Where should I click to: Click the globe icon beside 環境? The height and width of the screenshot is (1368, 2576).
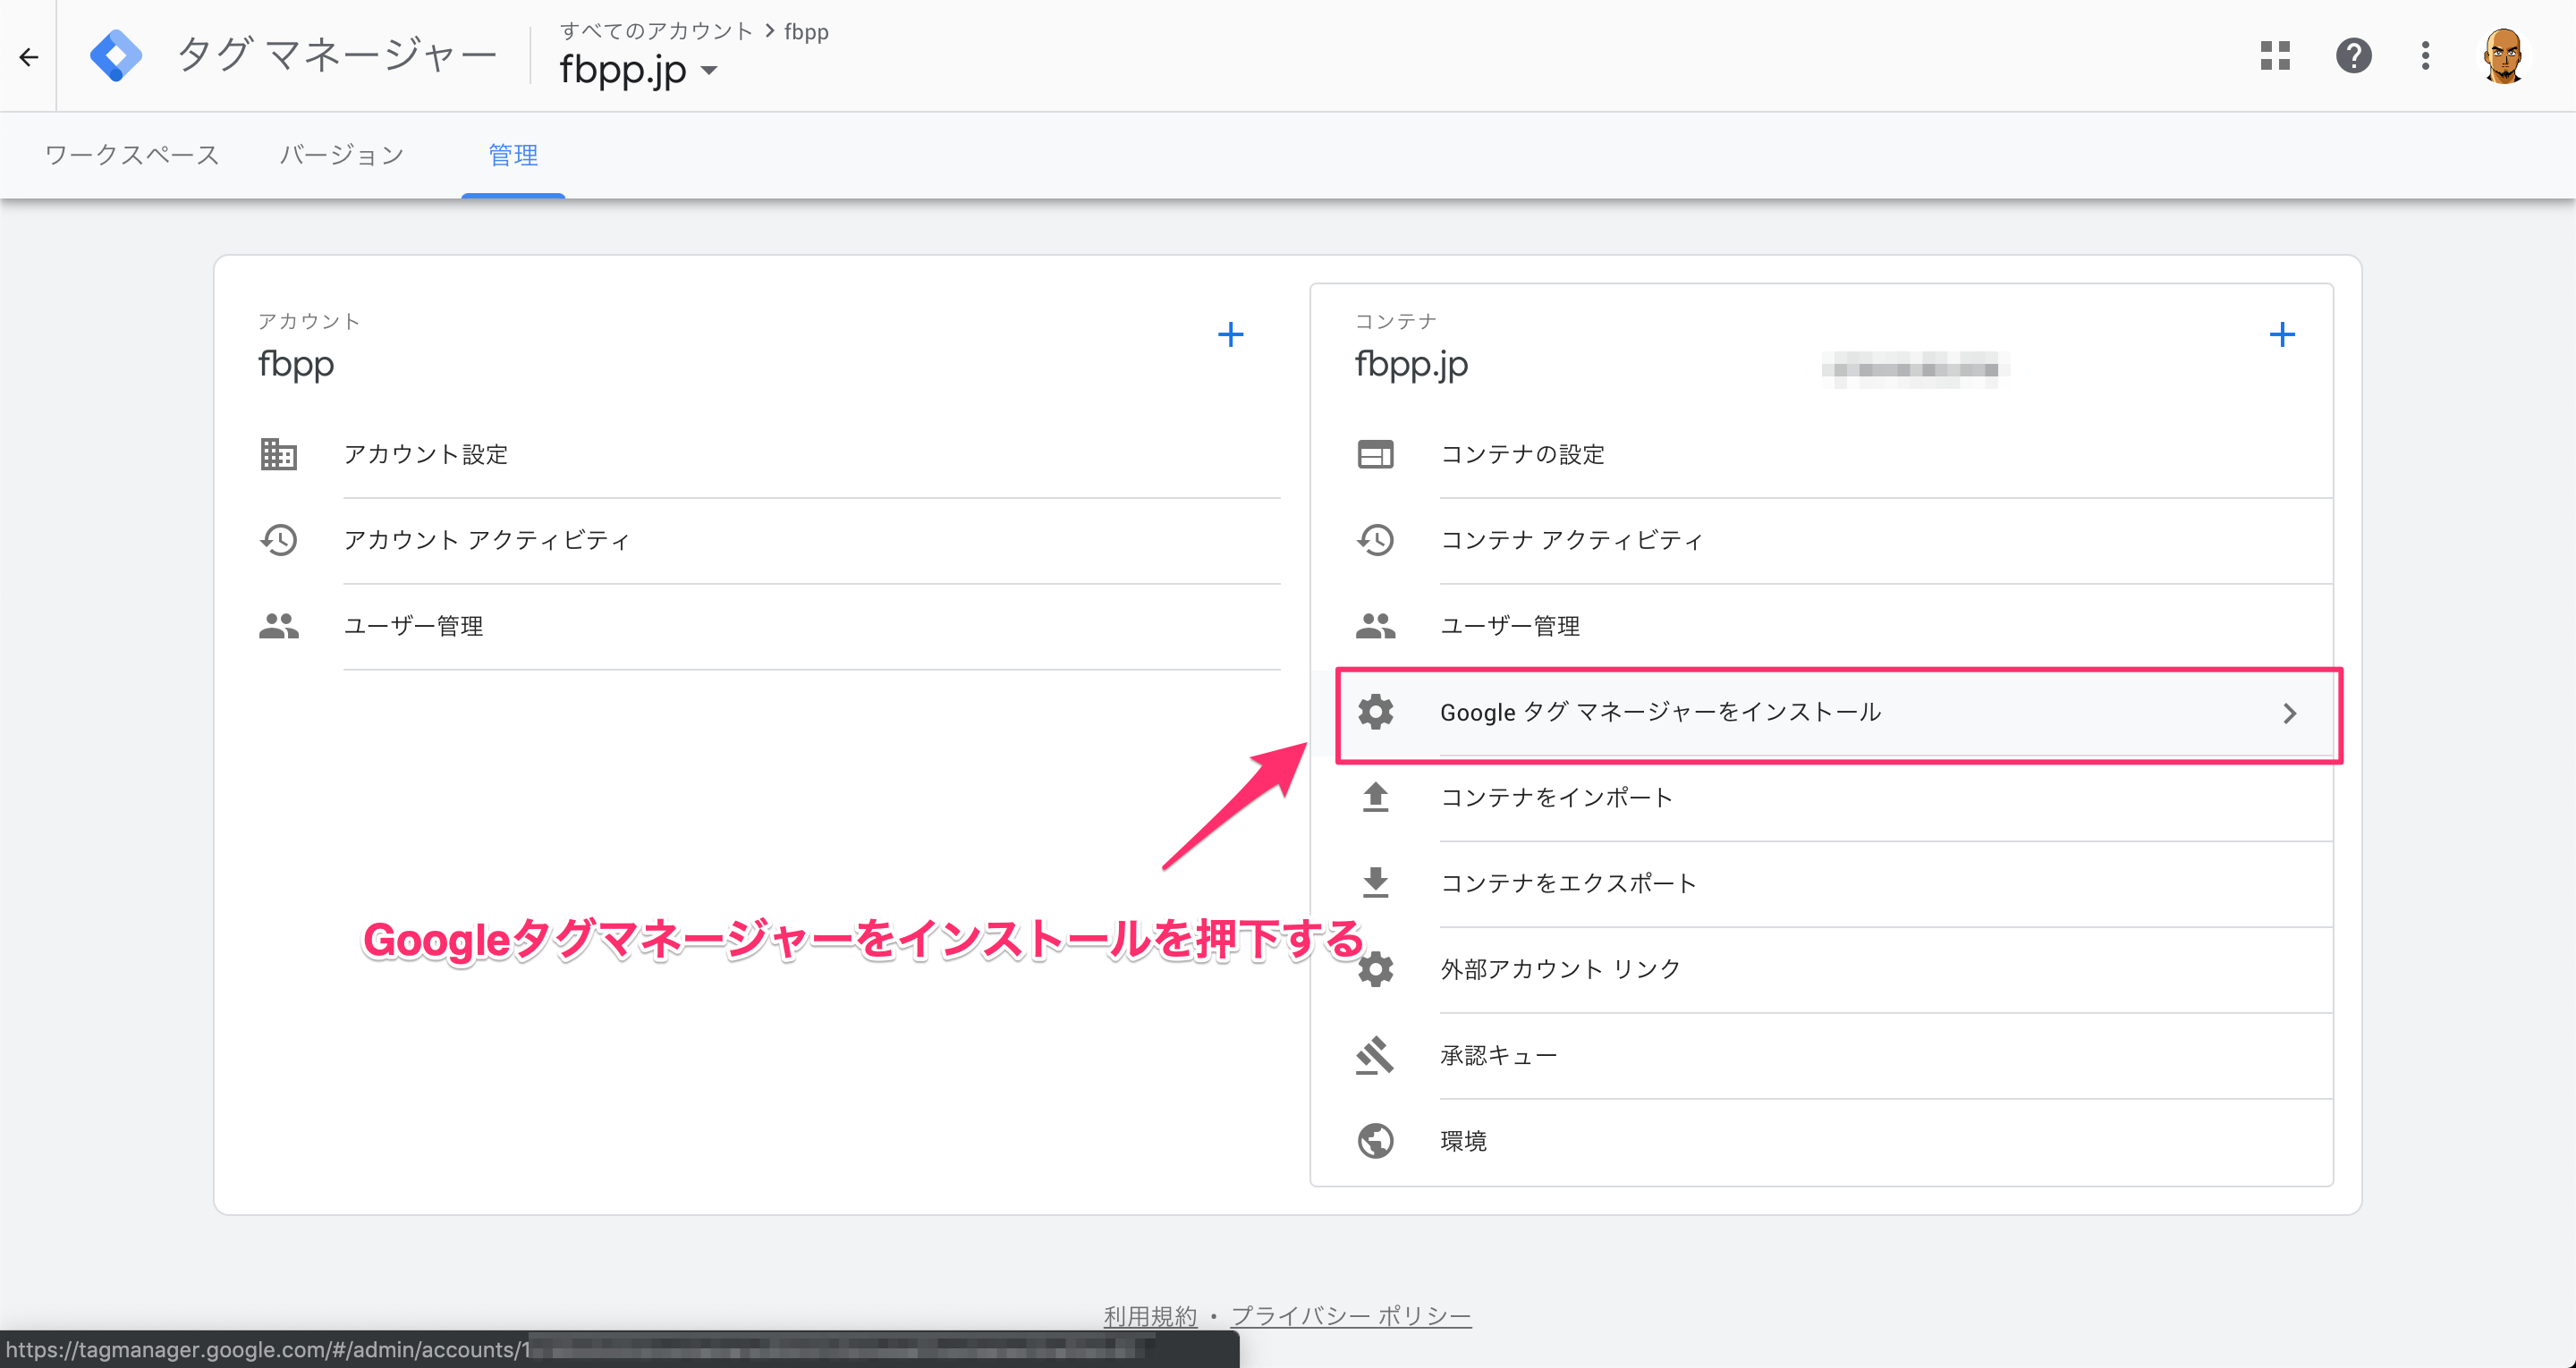click(x=1375, y=1141)
